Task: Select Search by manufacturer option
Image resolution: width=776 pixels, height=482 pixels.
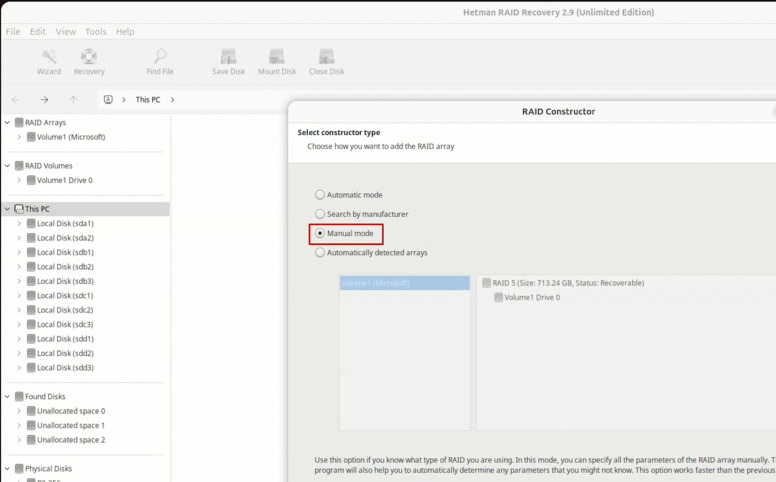Action: pos(320,214)
